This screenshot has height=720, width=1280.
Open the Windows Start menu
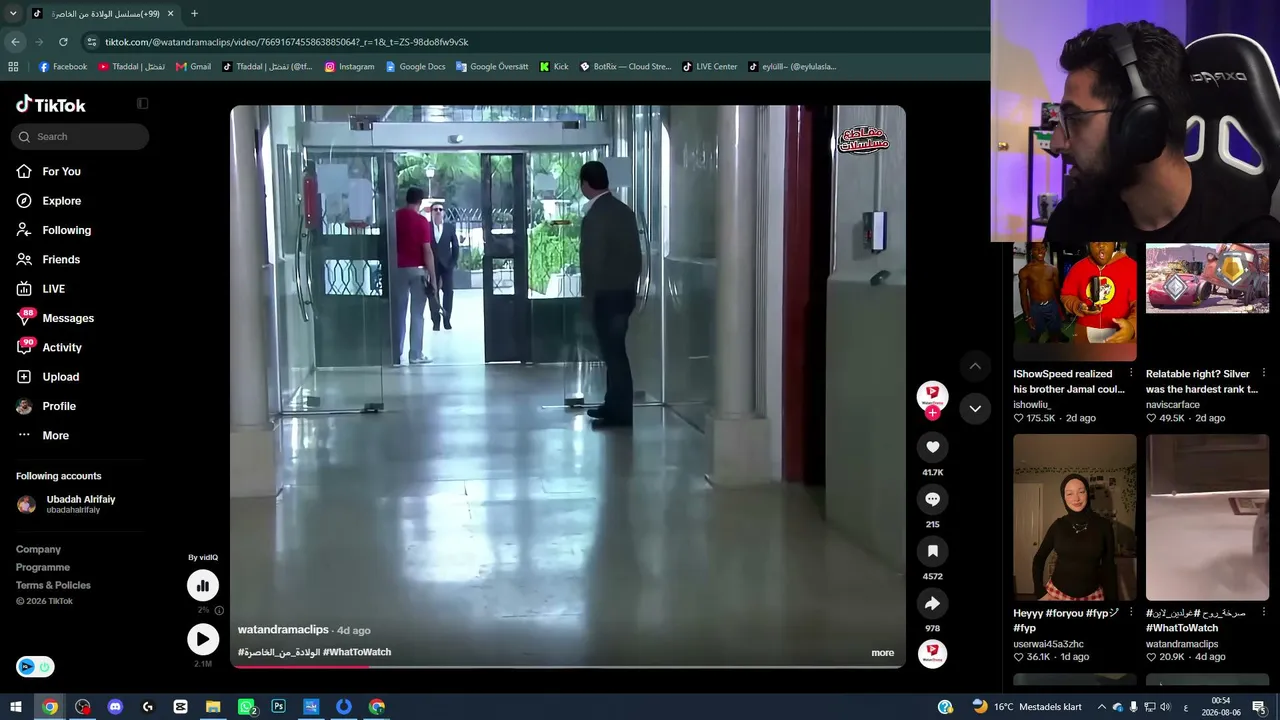pyautogui.click(x=16, y=707)
